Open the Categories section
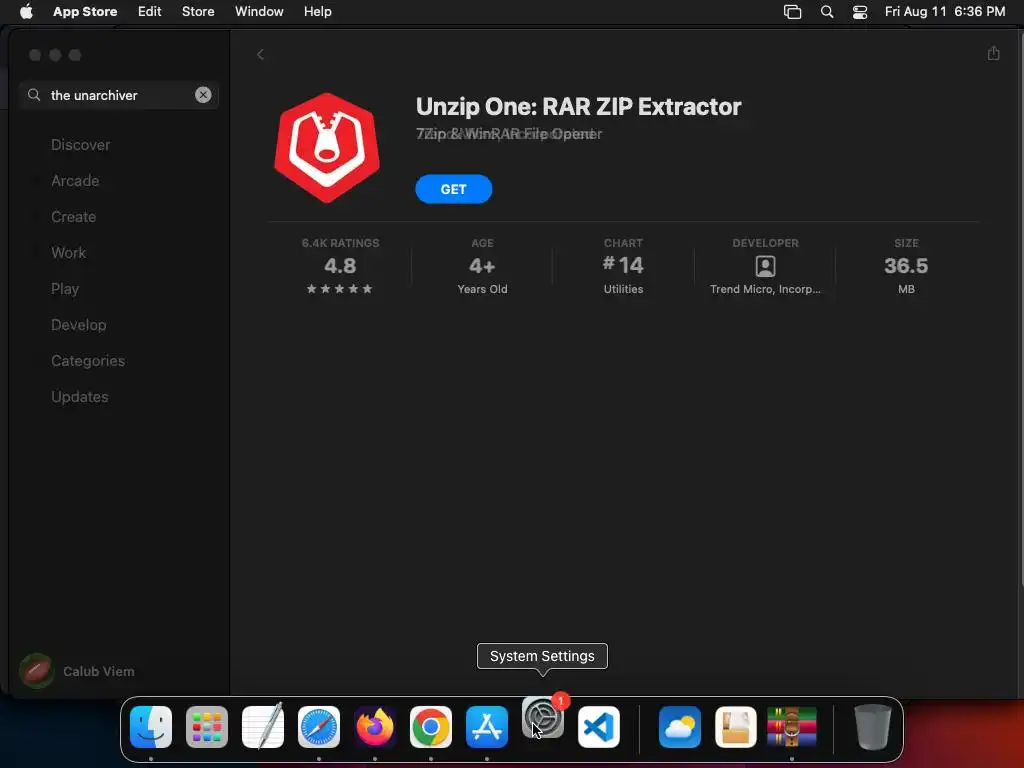Image resolution: width=1024 pixels, height=768 pixels. point(88,360)
